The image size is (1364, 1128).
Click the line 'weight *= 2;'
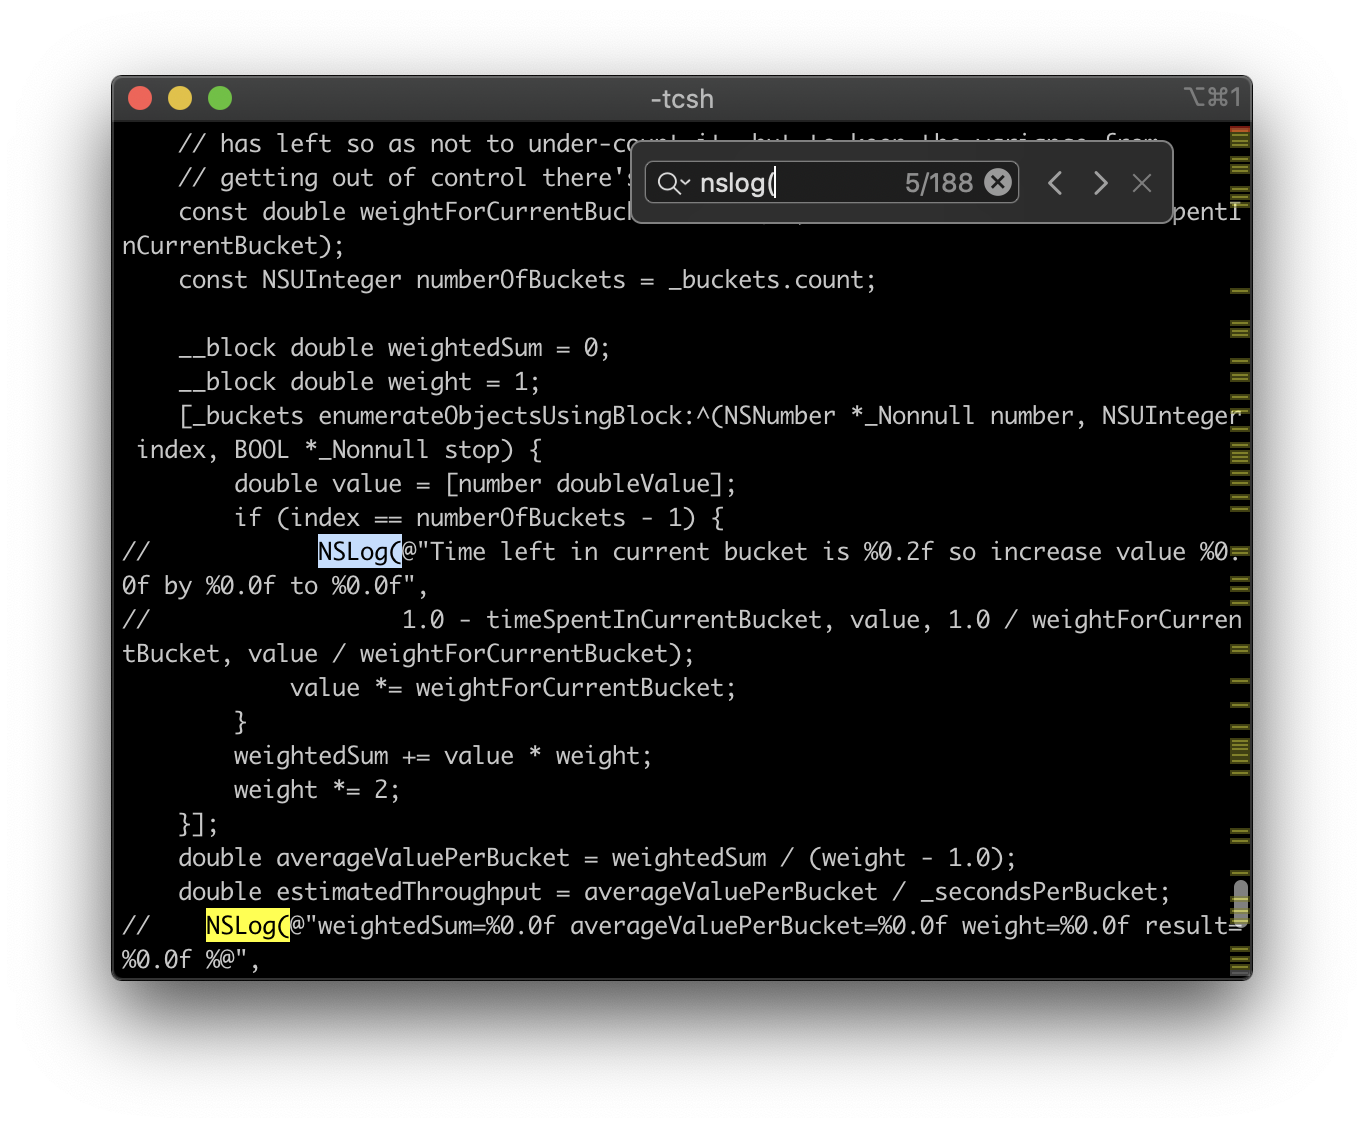(x=316, y=790)
